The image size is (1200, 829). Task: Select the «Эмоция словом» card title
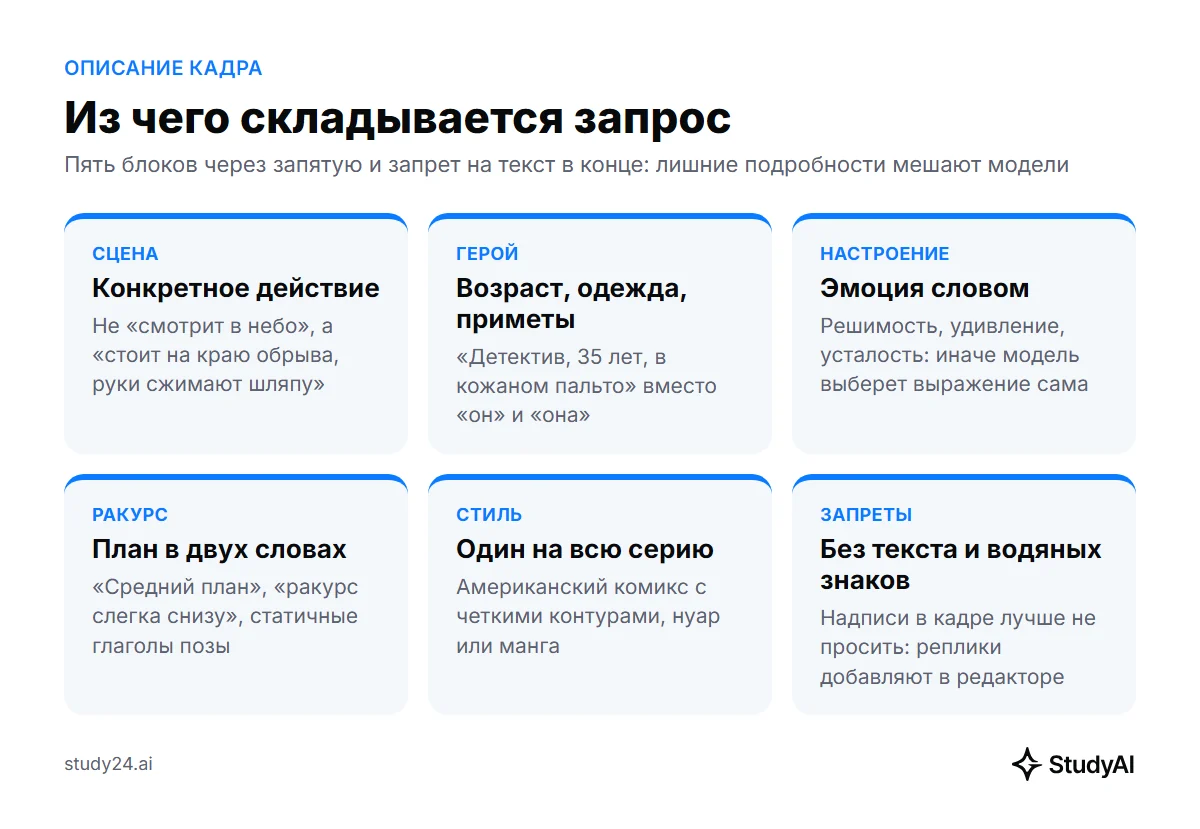[x=925, y=288]
